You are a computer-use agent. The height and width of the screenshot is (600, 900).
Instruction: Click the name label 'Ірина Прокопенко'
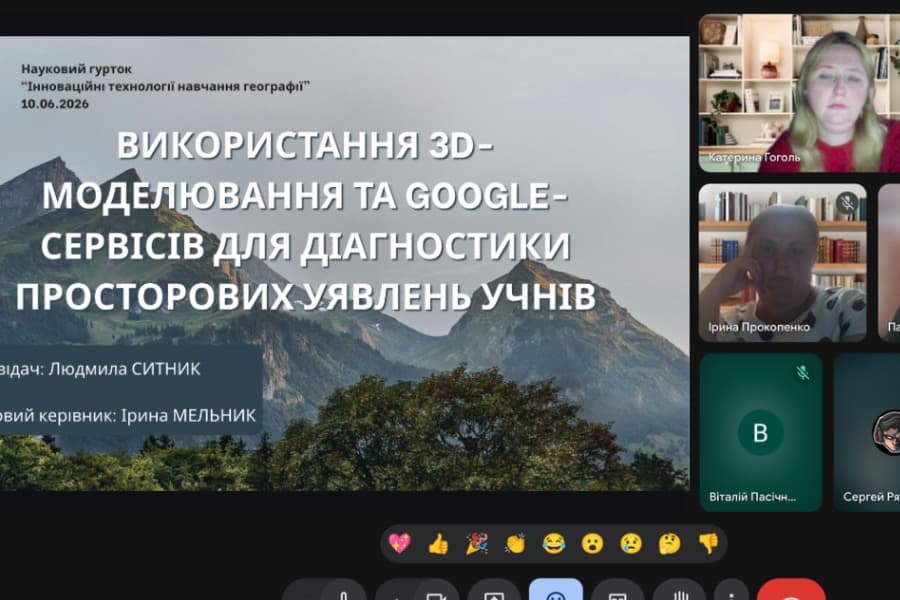tap(759, 327)
